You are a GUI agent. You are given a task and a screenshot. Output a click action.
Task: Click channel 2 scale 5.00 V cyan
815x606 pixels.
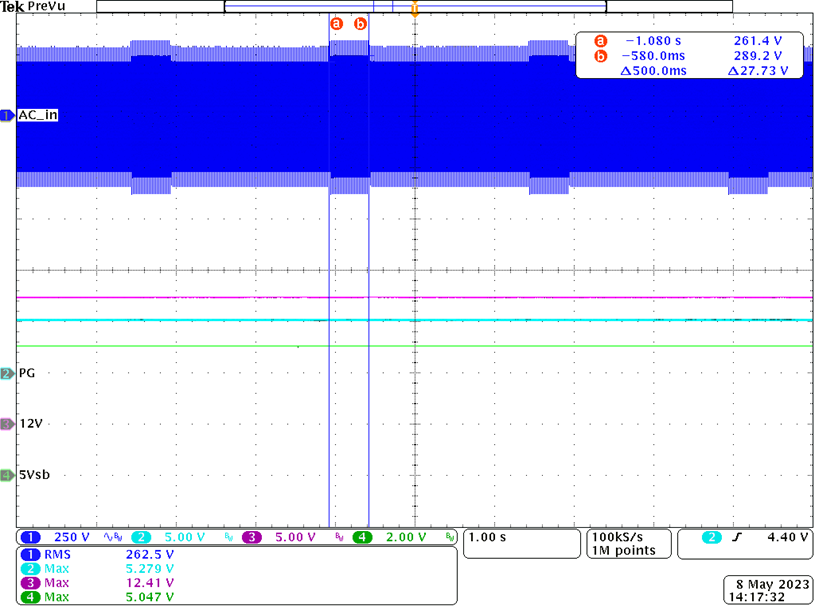click(185, 537)
